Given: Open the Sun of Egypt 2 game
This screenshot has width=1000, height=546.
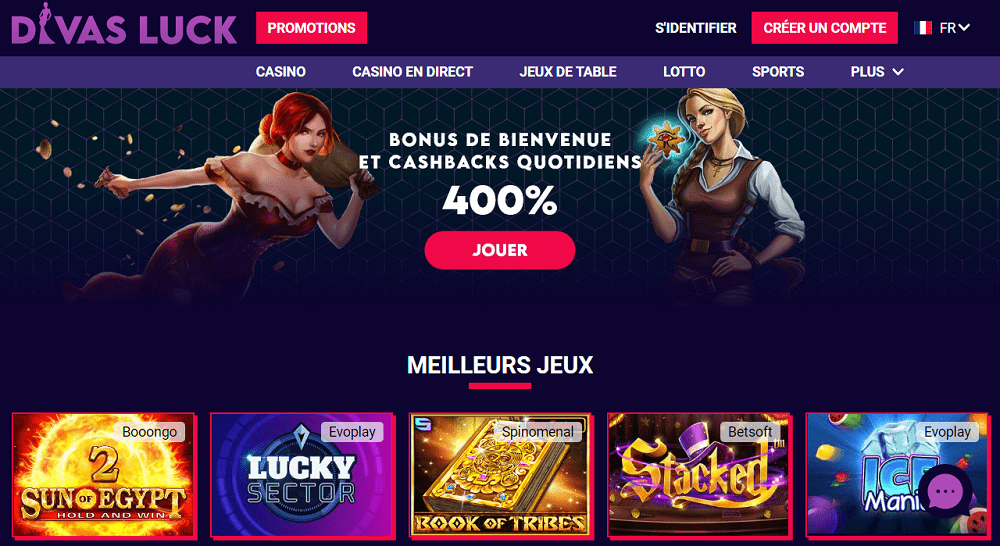Looking at the screenshot, I should click(x=103, y=475).
